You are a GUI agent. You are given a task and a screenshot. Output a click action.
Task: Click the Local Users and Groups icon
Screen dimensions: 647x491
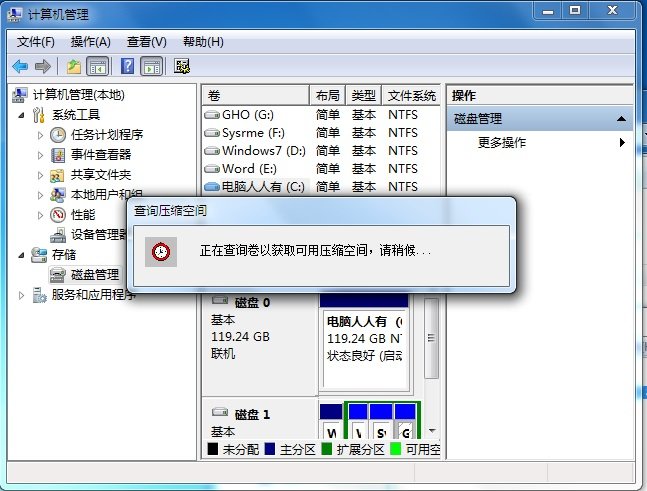point(57,195)
